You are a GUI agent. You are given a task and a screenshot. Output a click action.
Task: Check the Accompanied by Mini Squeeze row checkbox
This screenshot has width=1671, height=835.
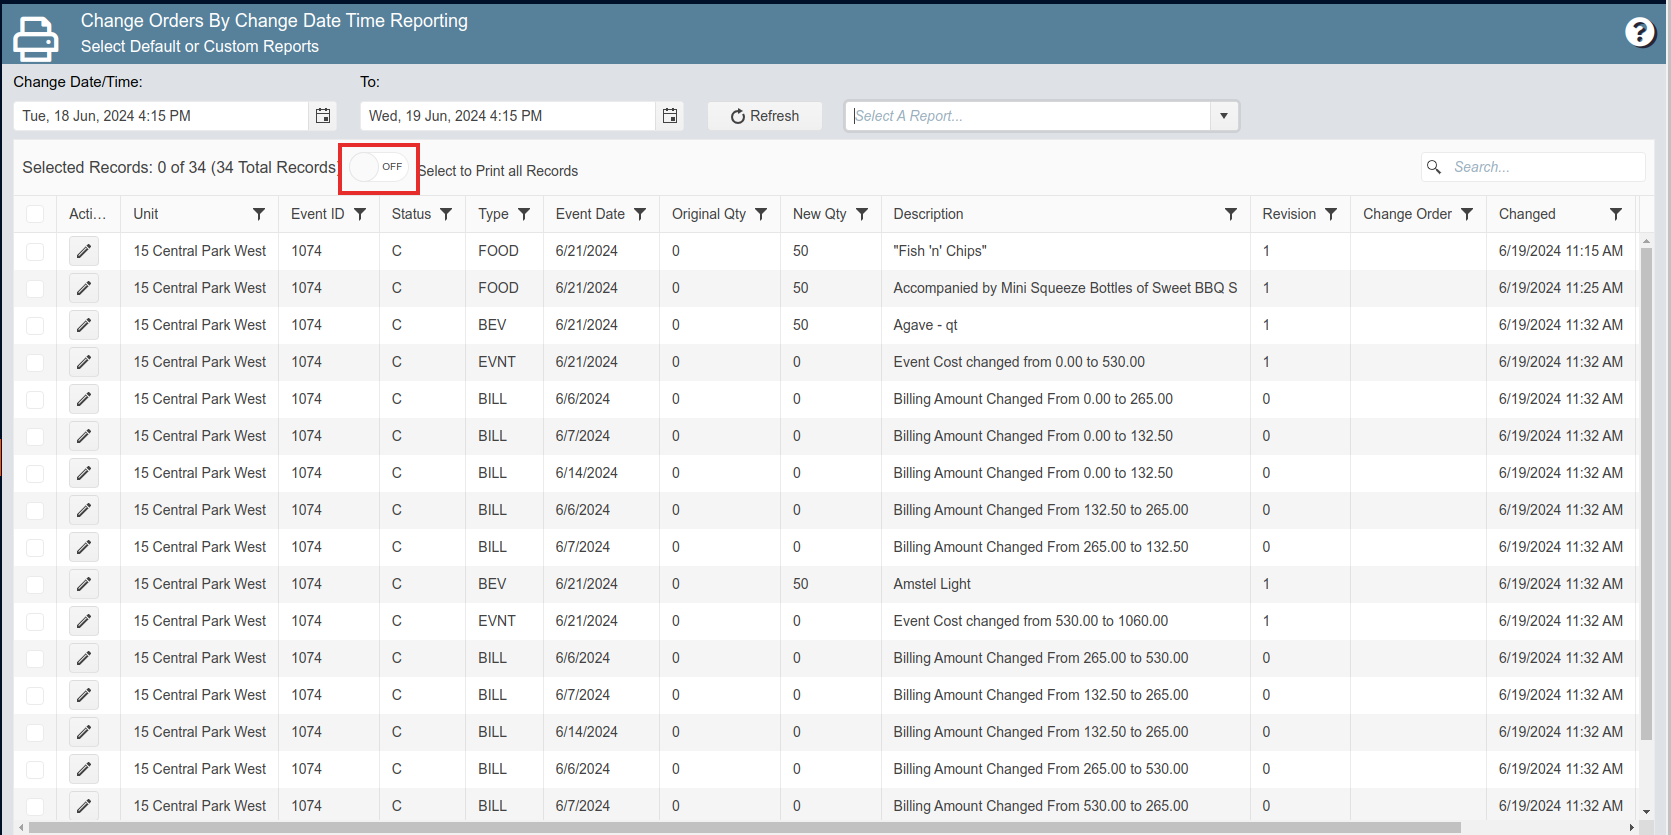35,288
